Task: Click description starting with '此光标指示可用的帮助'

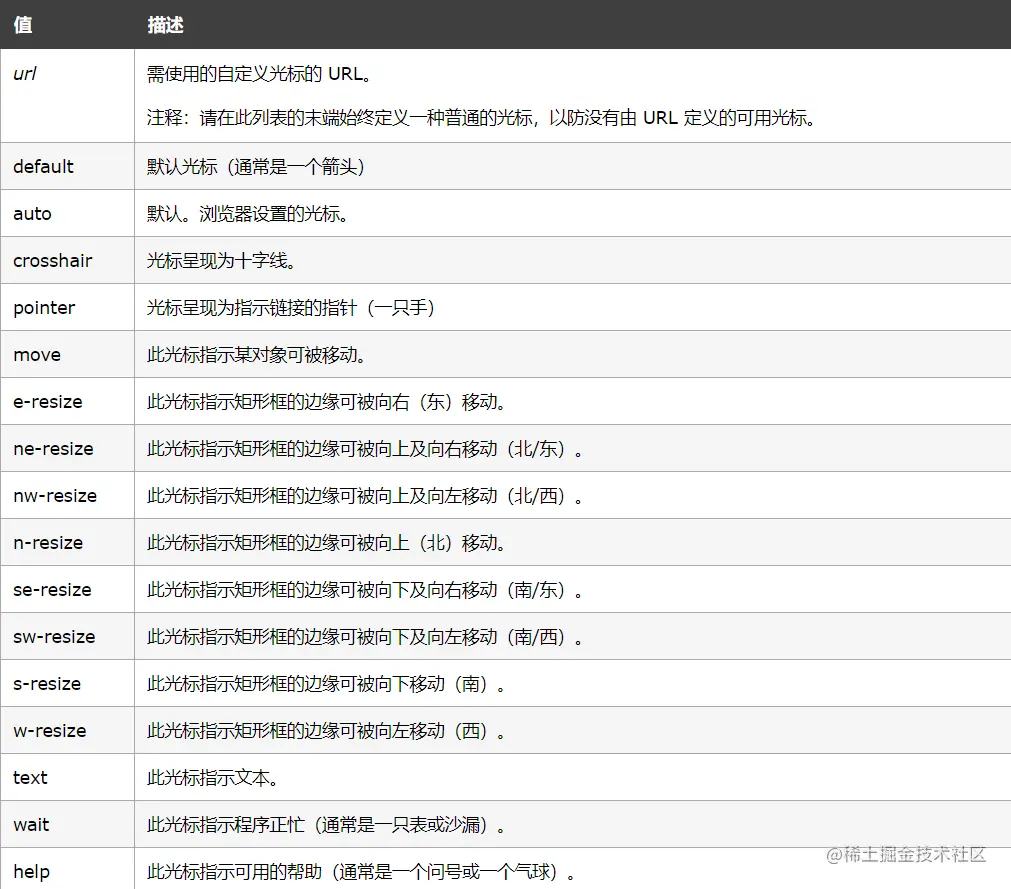Action: [362, 873]
